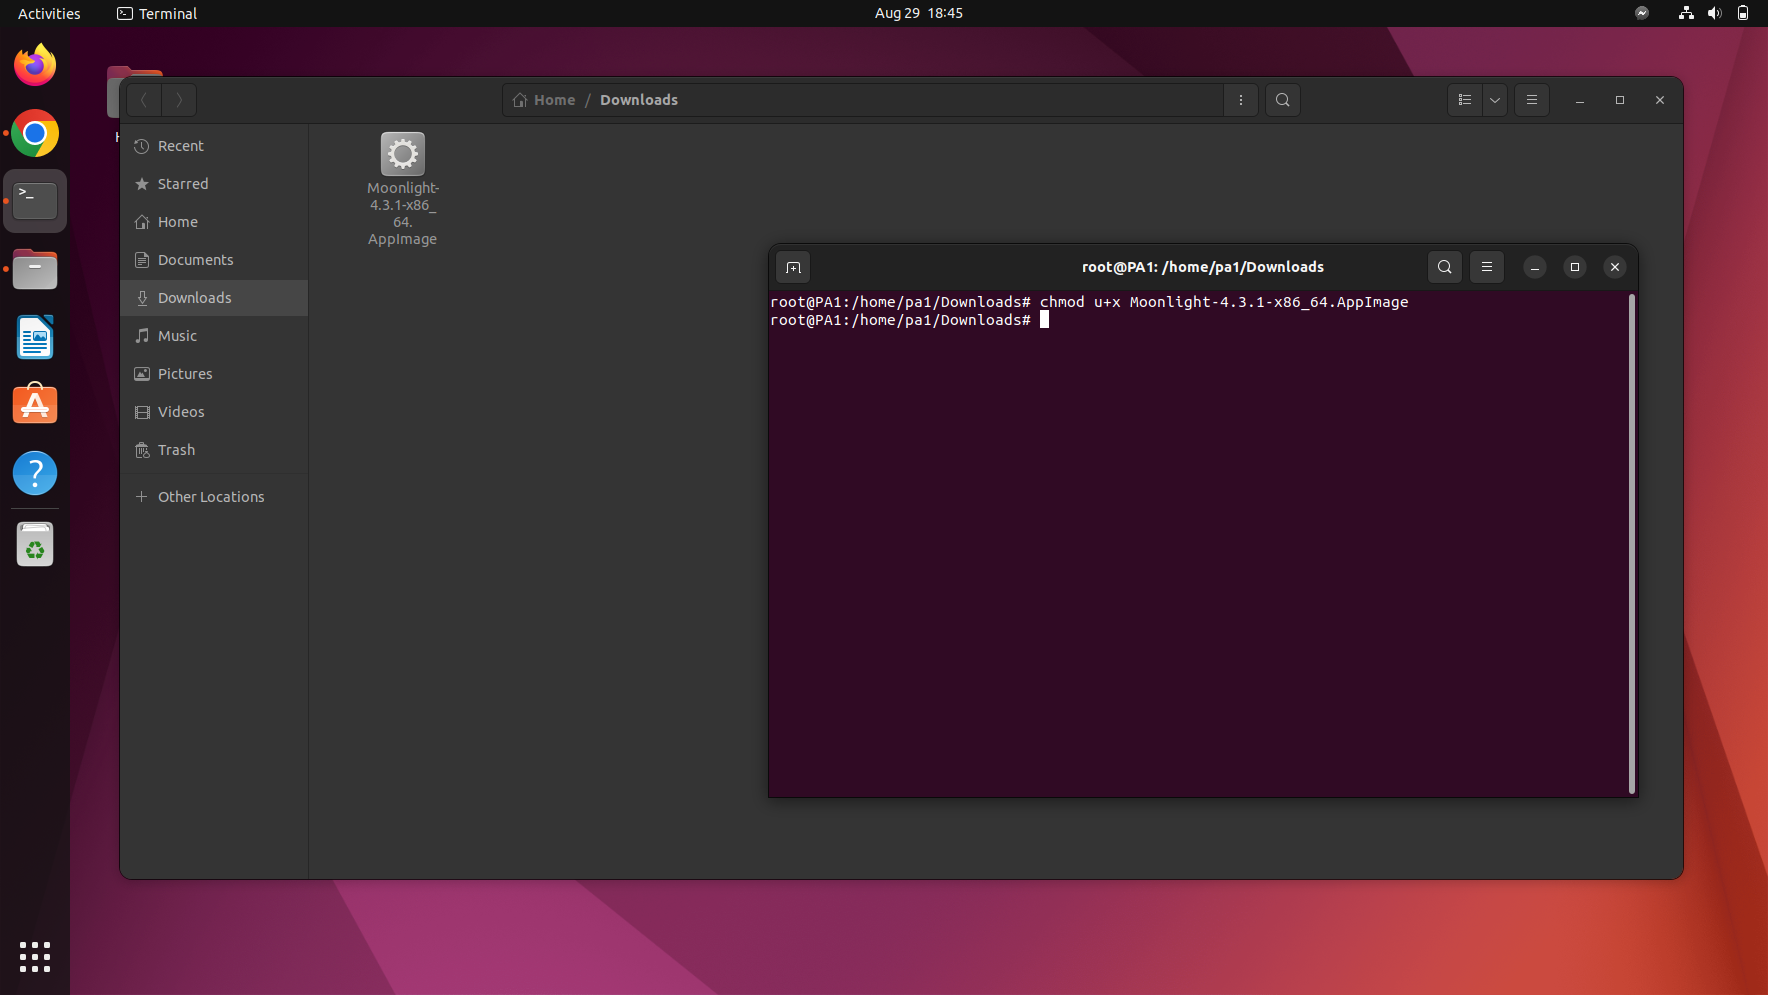Screen dimensions: 1768x995
Task: Open the system status tray menu
Action: click(x=1714, y=13)
